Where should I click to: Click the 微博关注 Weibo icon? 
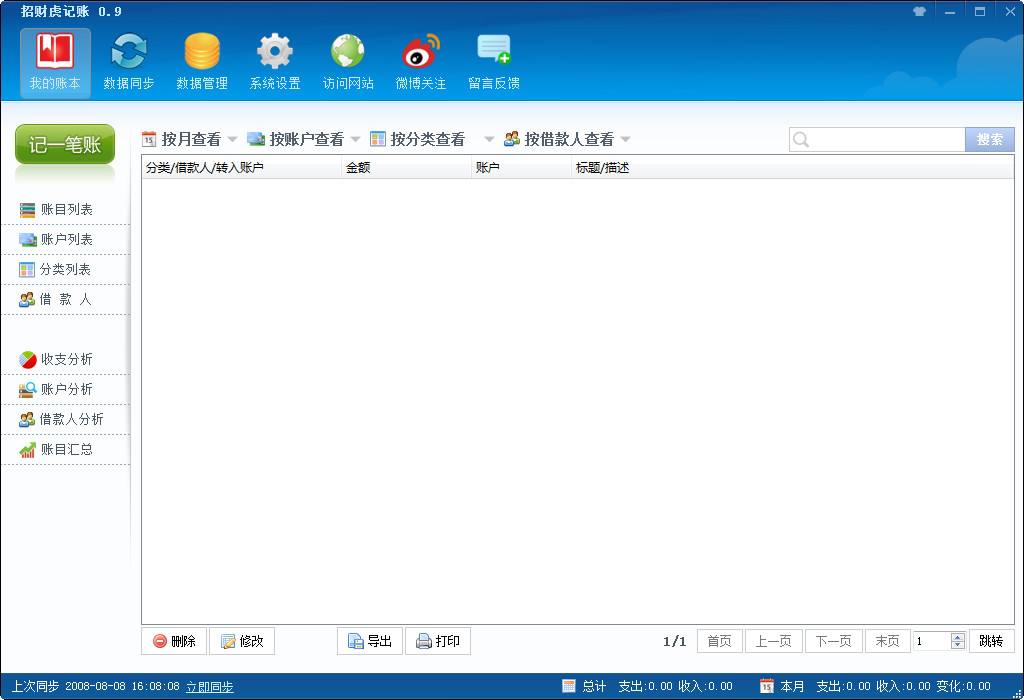pyautogui.click(x=421, y=51)
